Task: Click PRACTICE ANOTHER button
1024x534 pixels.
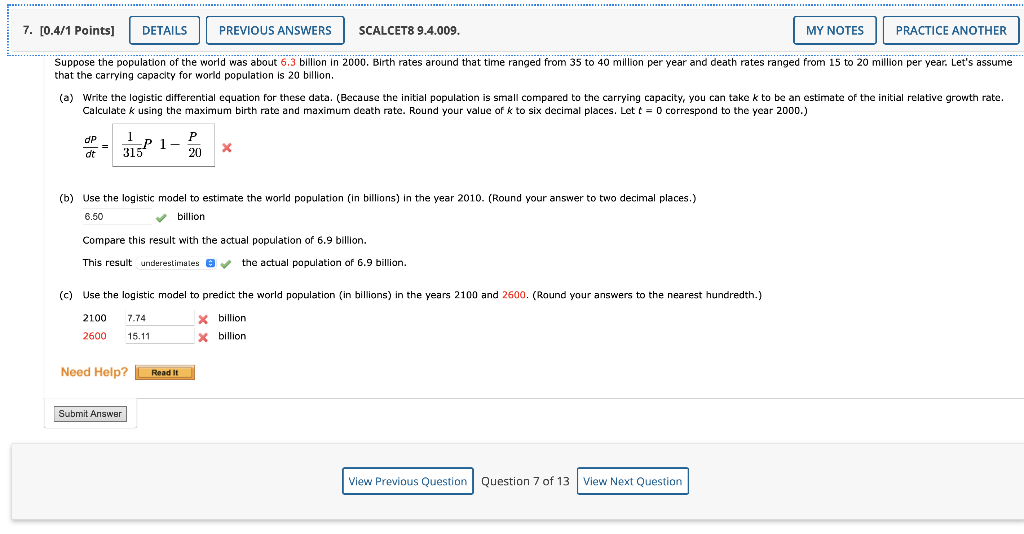Action: (951, 31)
